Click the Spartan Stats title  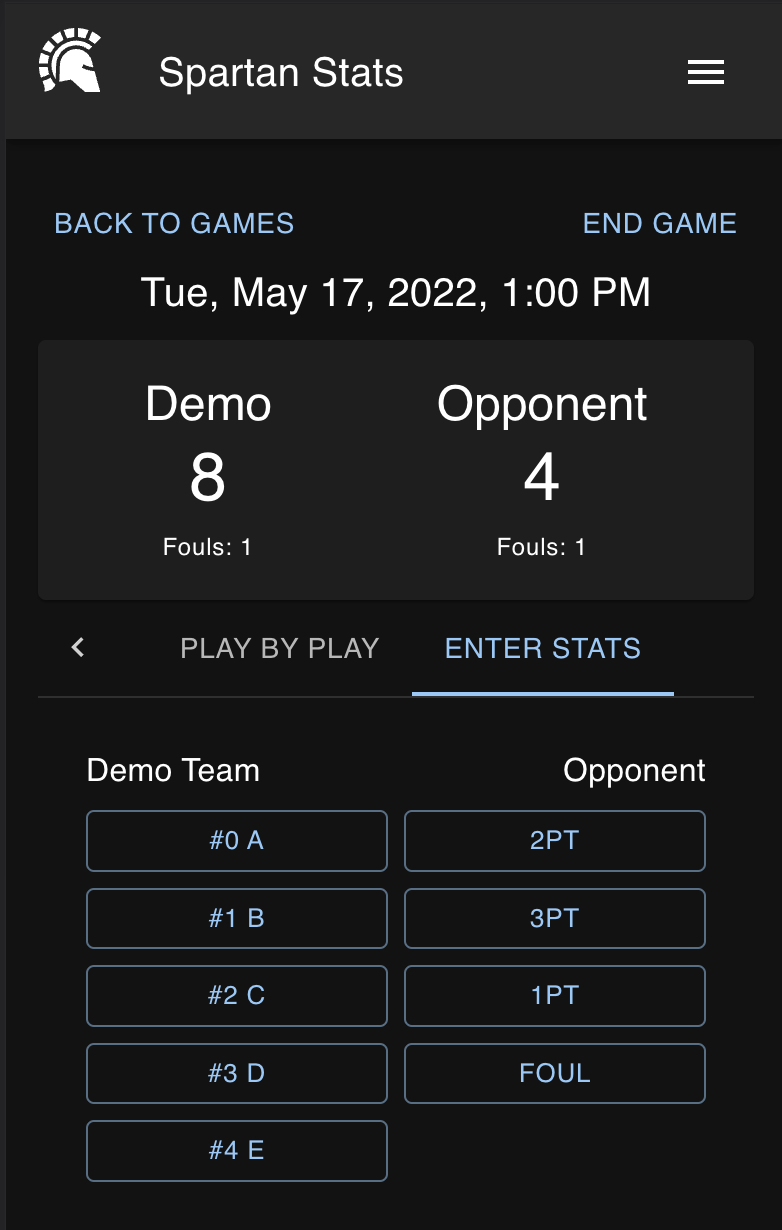[x=281, y=73]
